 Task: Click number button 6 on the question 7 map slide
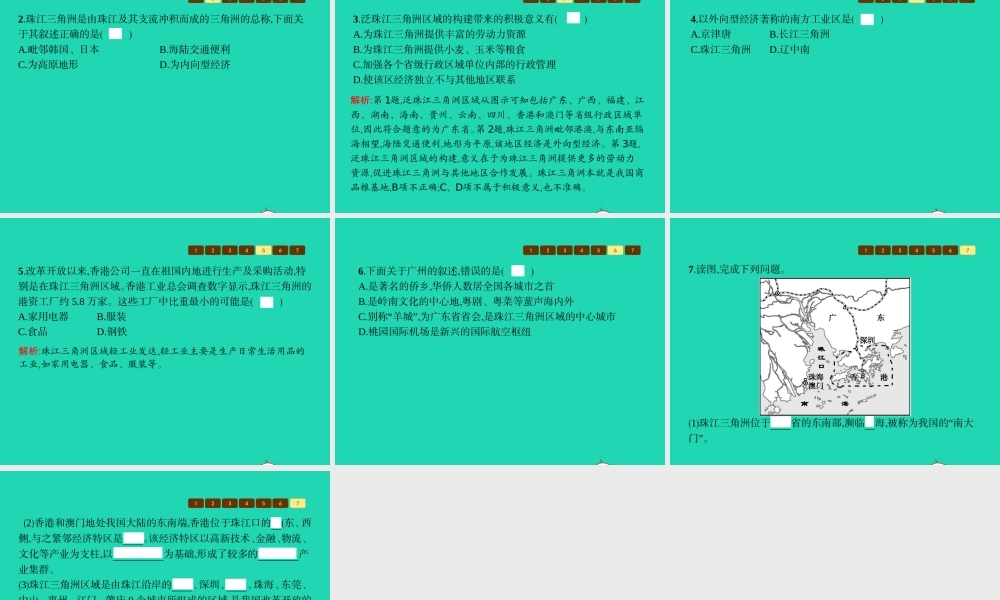(950, 251)
